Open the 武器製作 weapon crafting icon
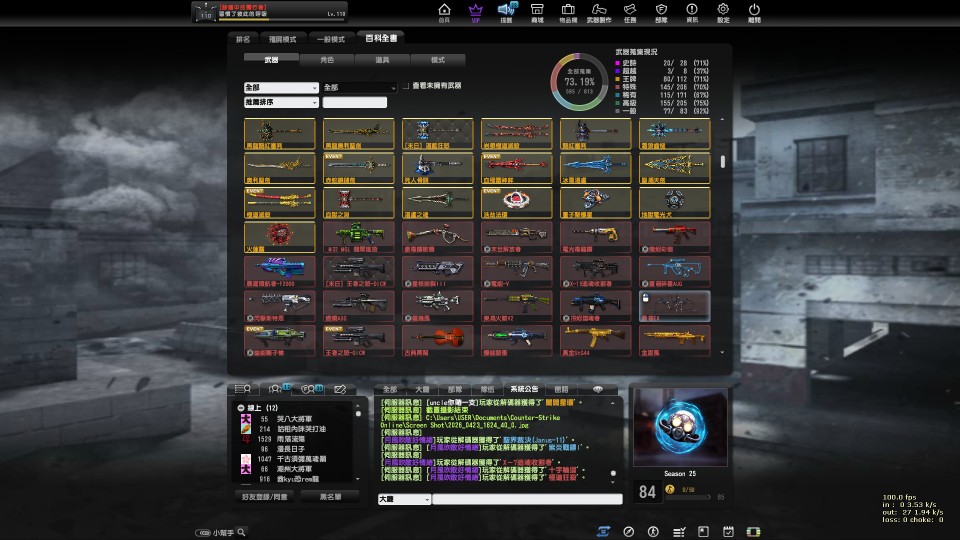Viewport: 960px width, 540px height. coord(599,12)
